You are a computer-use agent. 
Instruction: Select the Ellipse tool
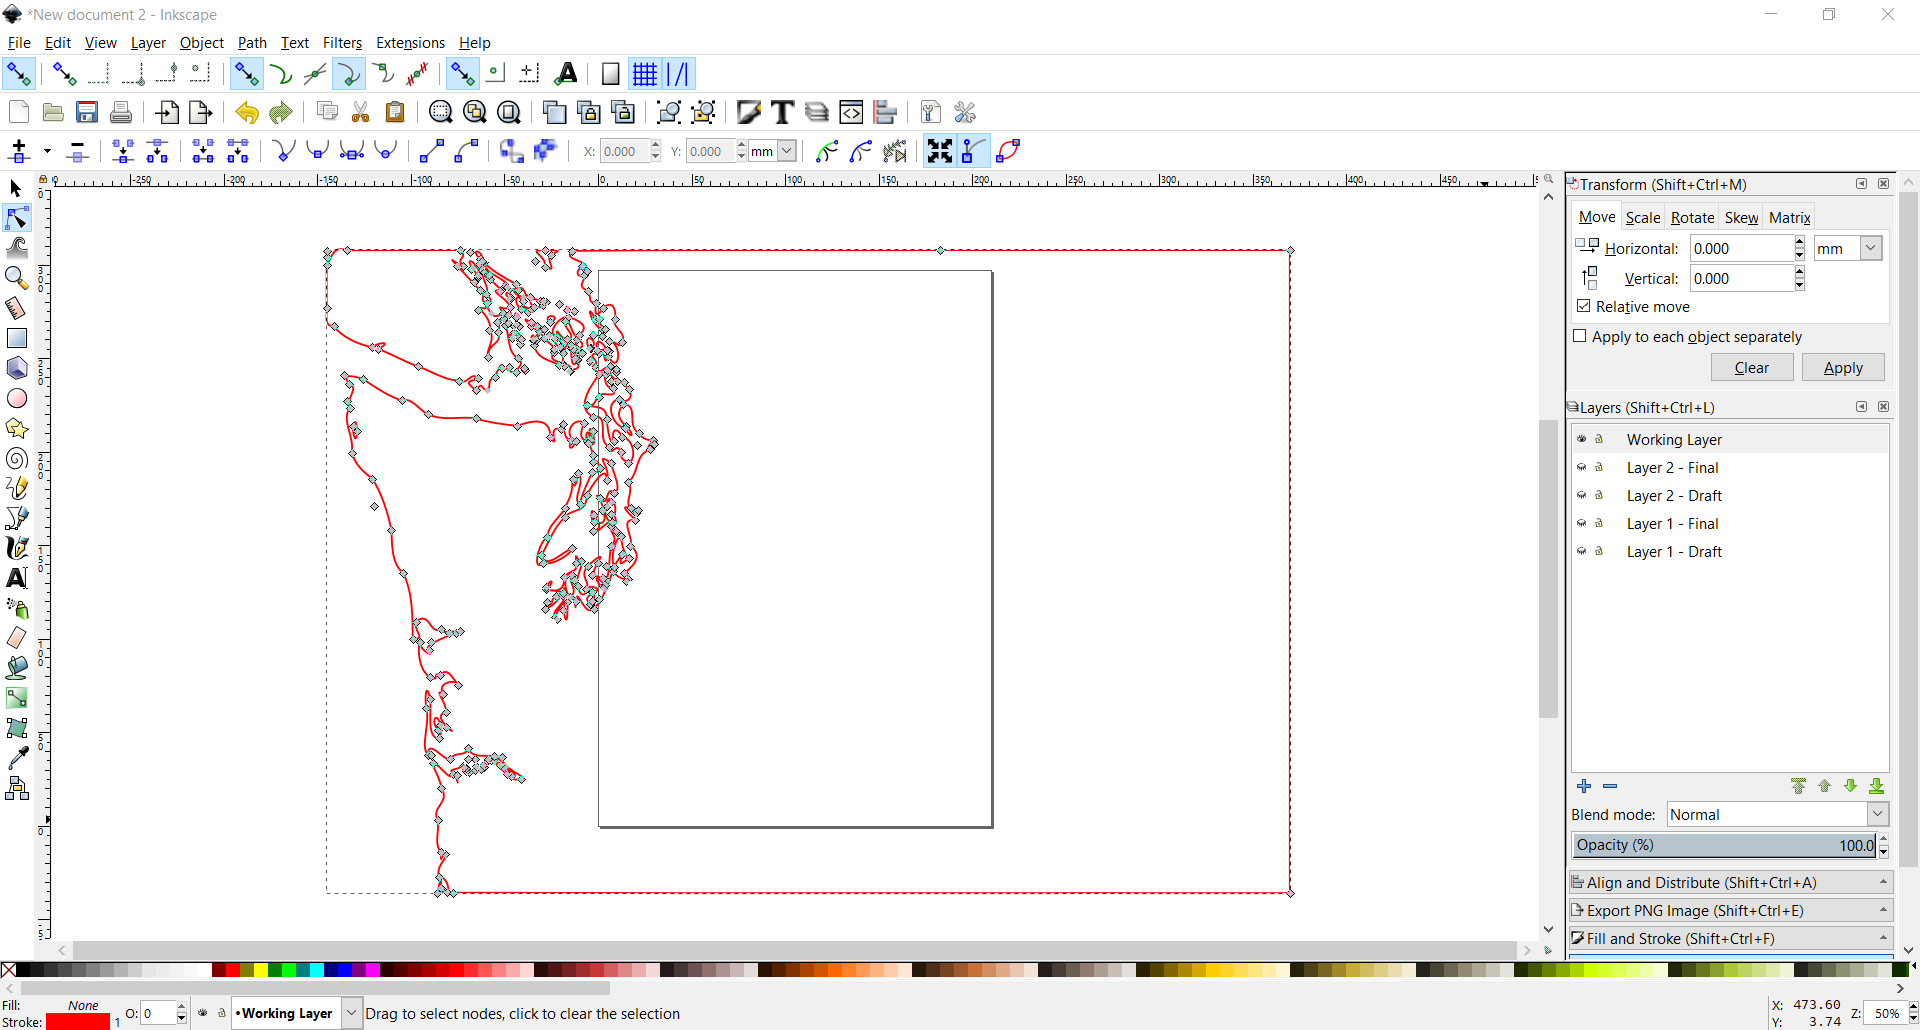[x=17, y=398]
